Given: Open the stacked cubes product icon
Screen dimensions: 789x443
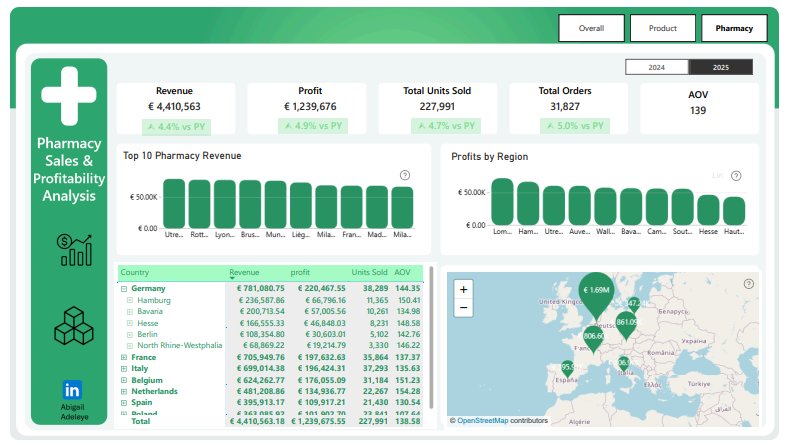Looking at the screenshot, I should (74, 326).
